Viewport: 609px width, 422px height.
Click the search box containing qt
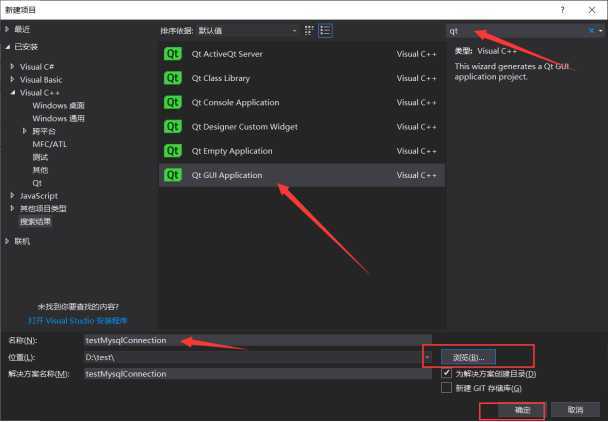pos(517,31)
